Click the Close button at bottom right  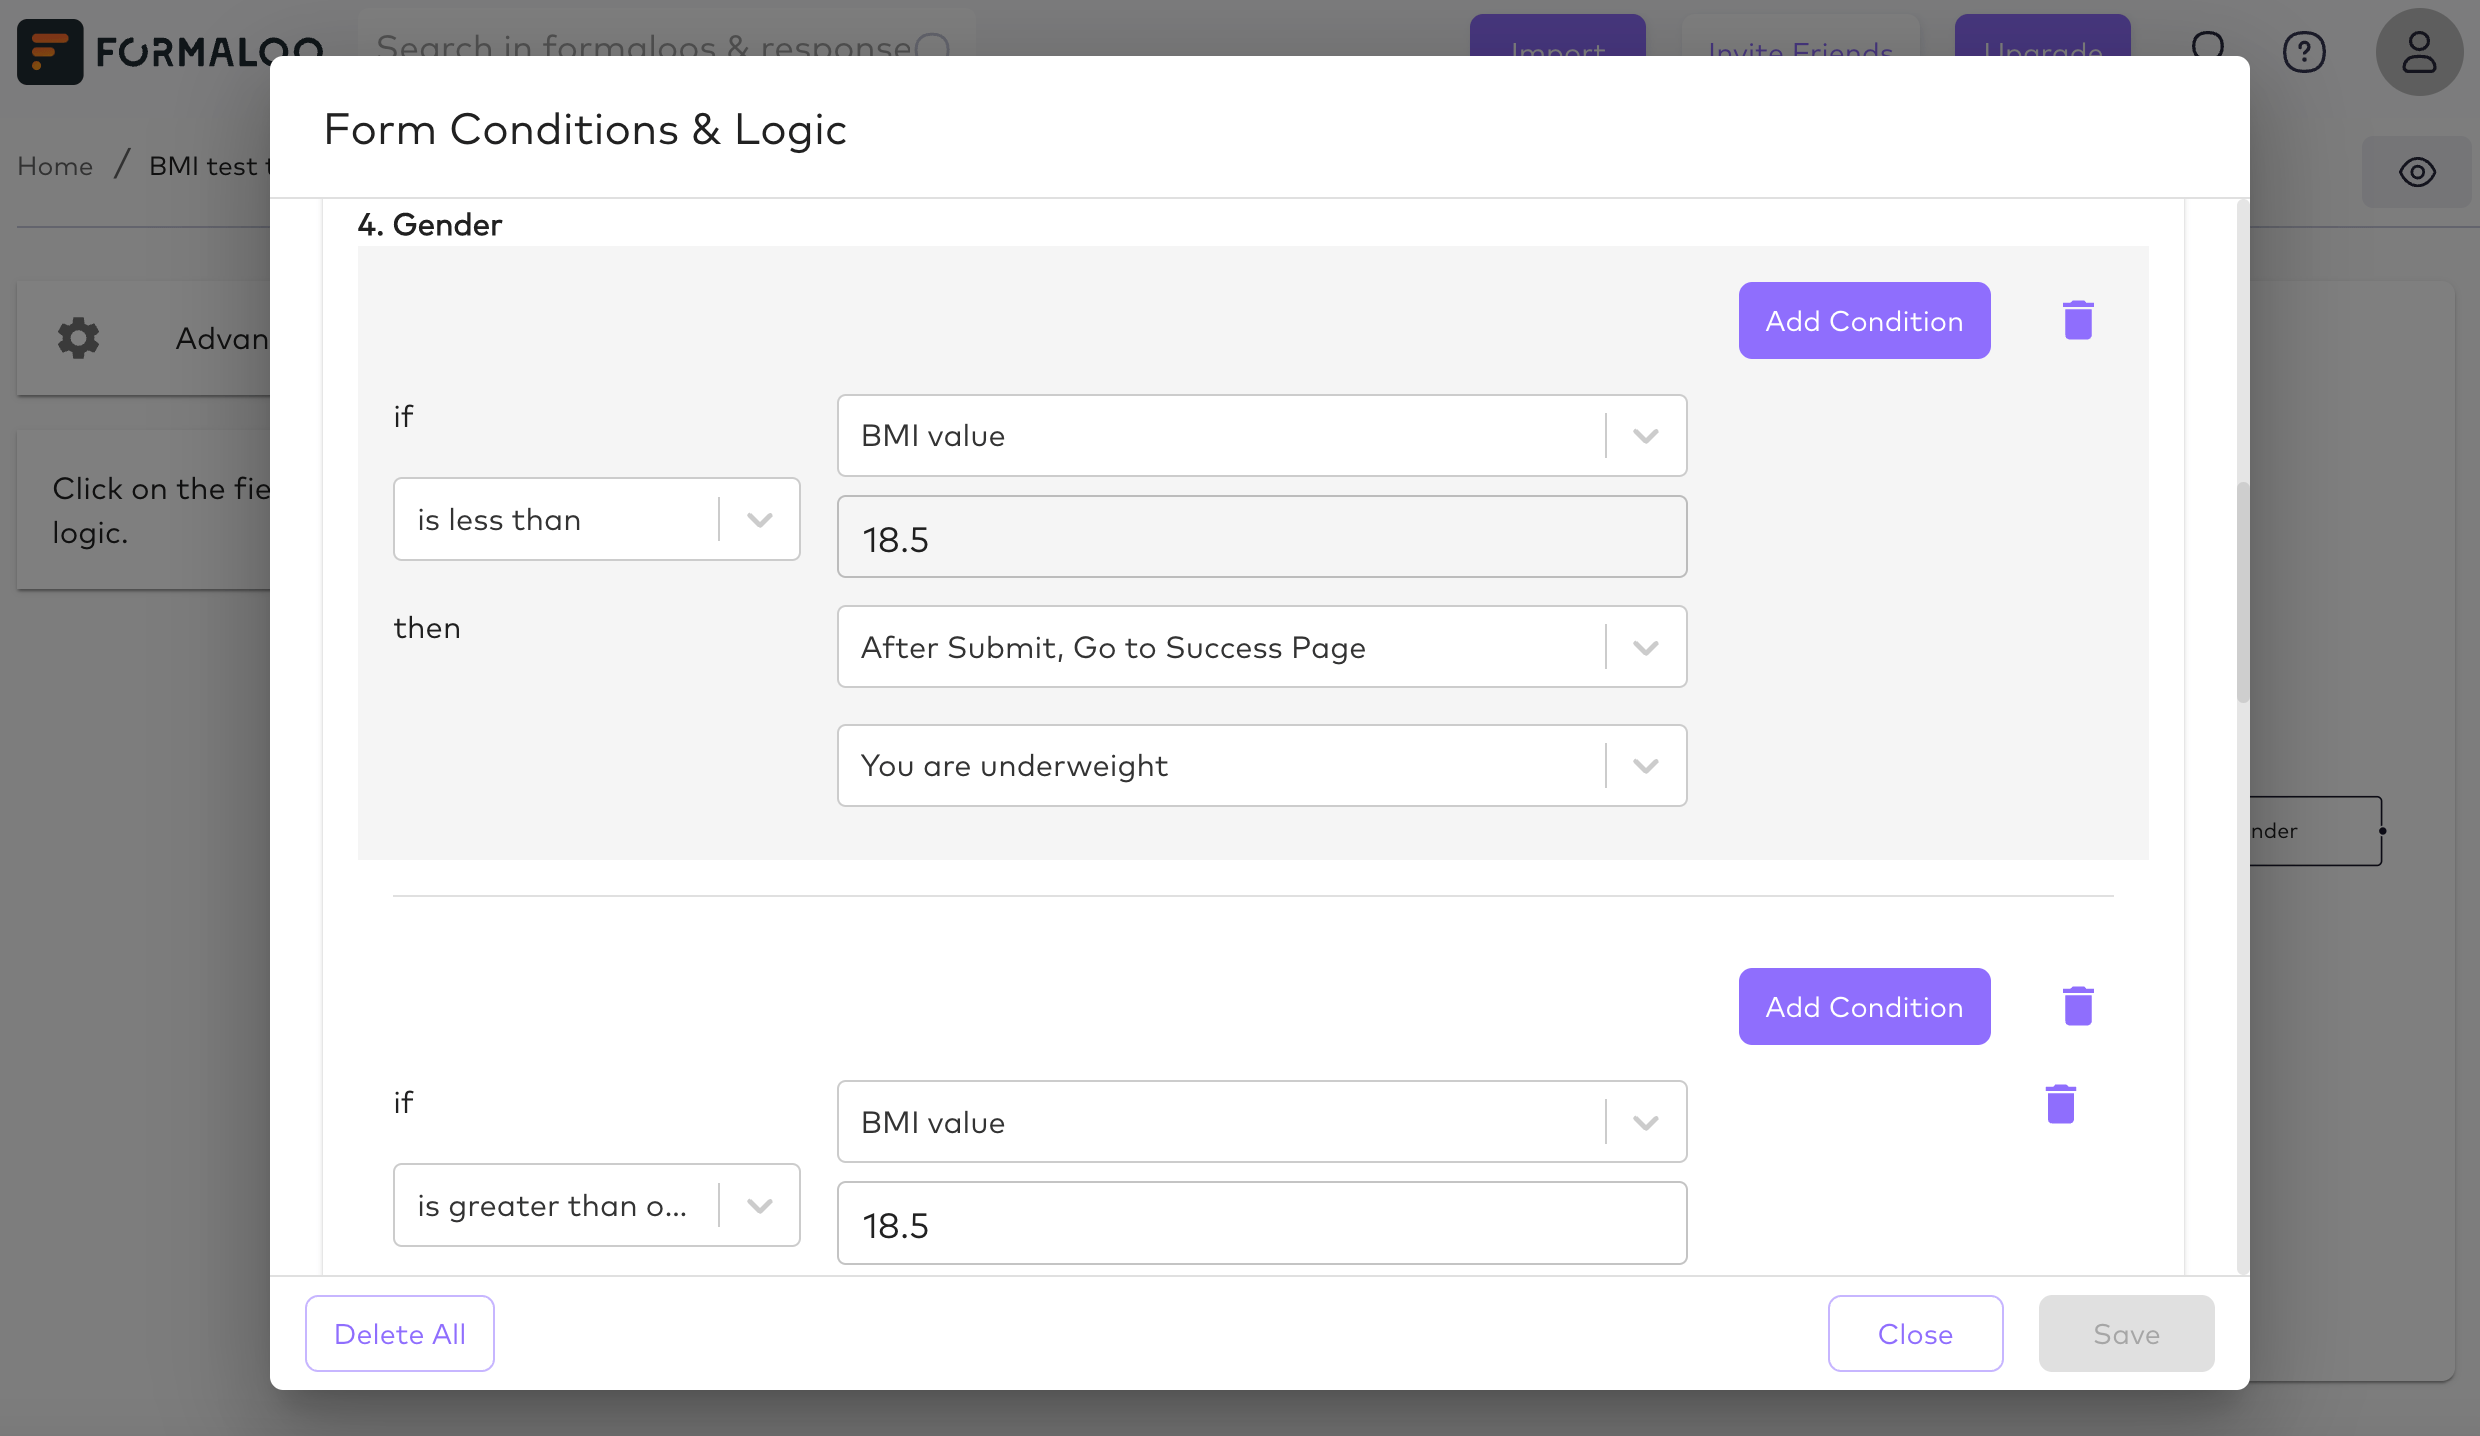point(1914,1332)
